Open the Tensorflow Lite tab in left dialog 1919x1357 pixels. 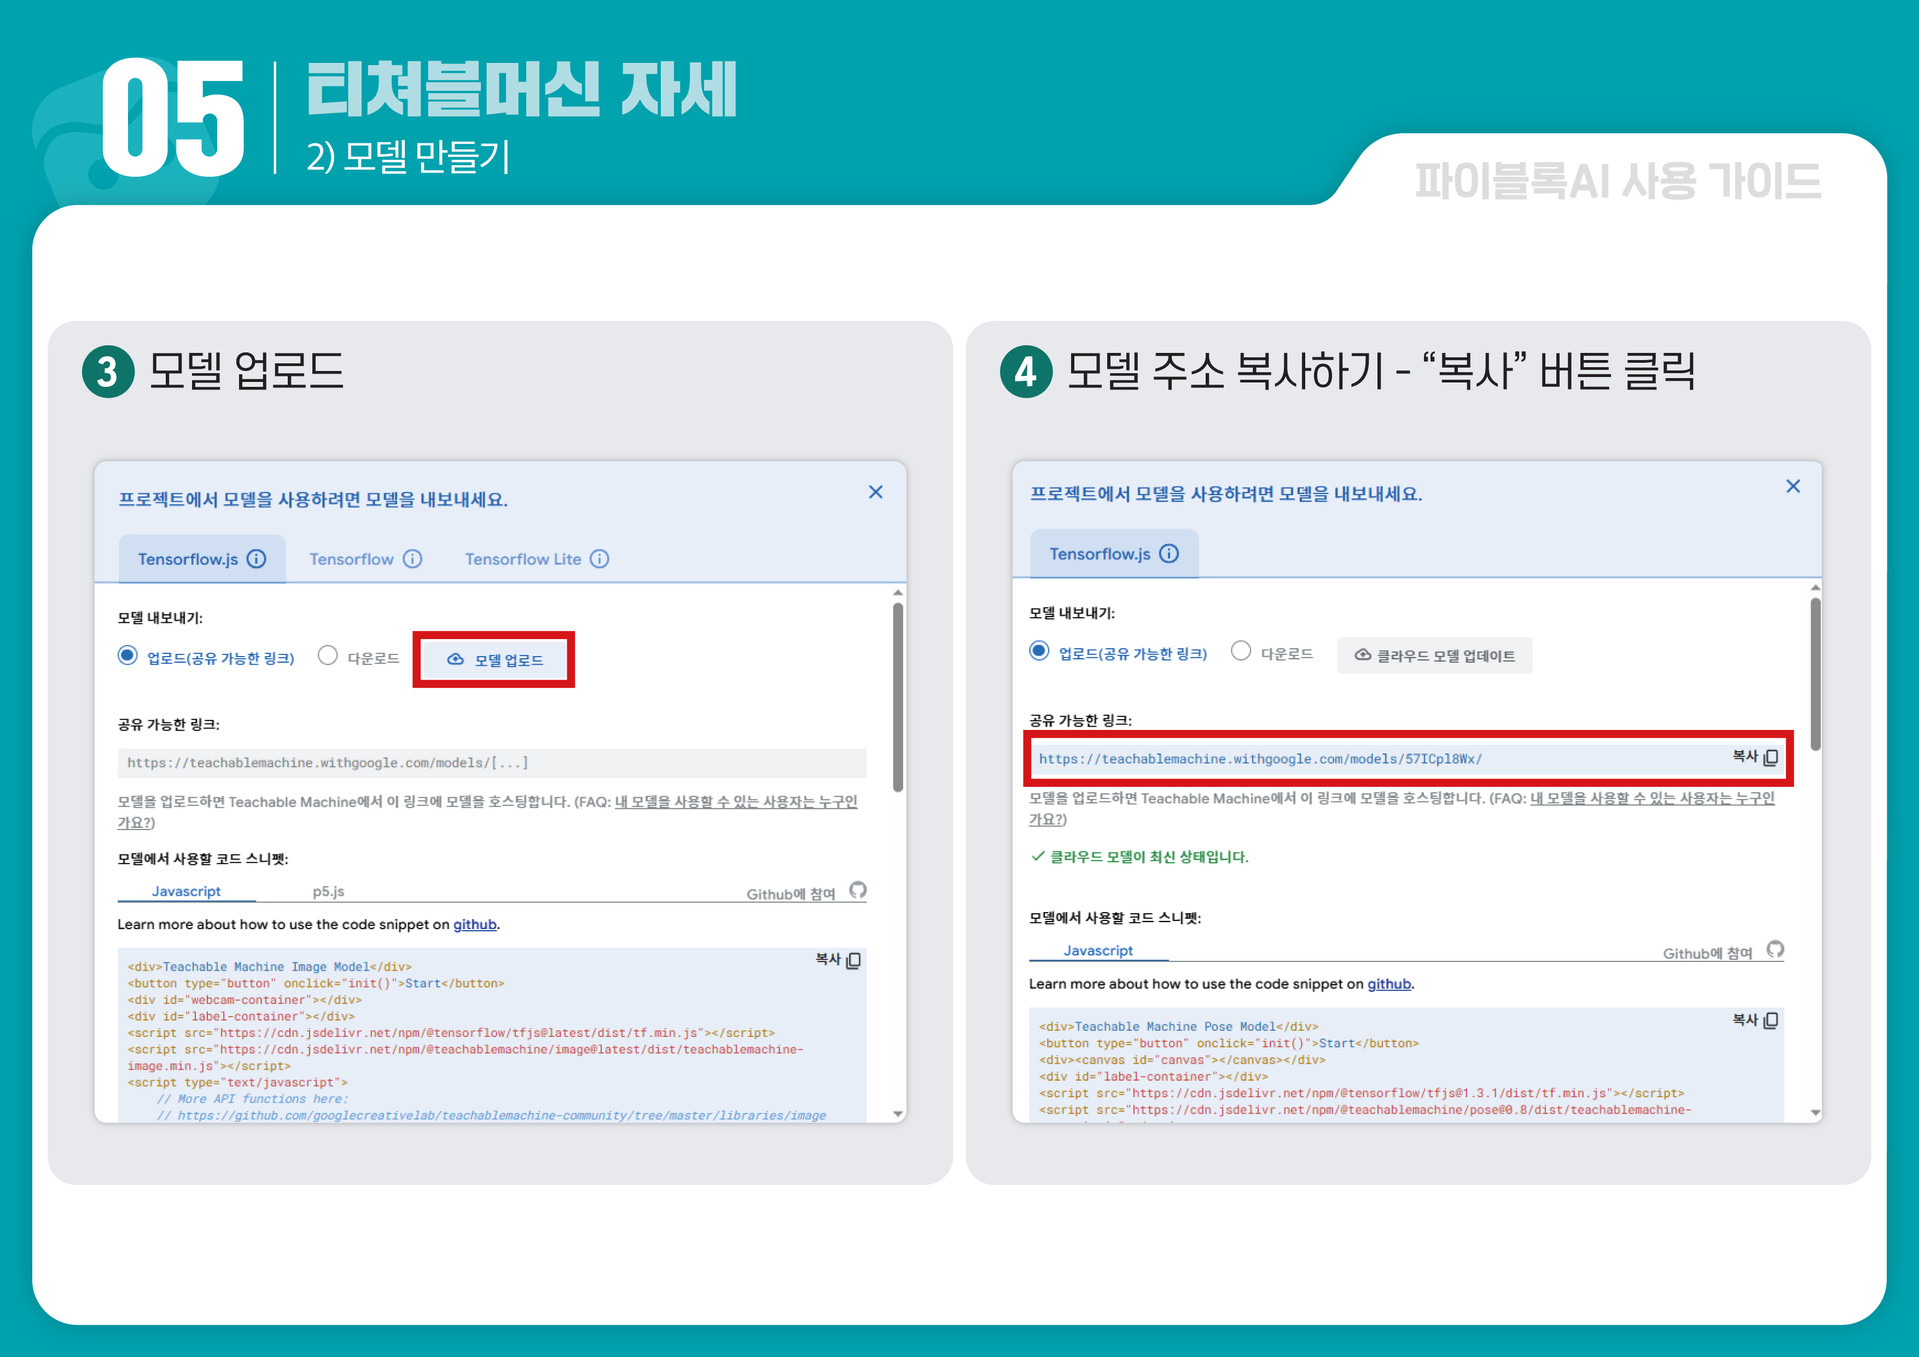pyautogui.click(x=536, y=559)
